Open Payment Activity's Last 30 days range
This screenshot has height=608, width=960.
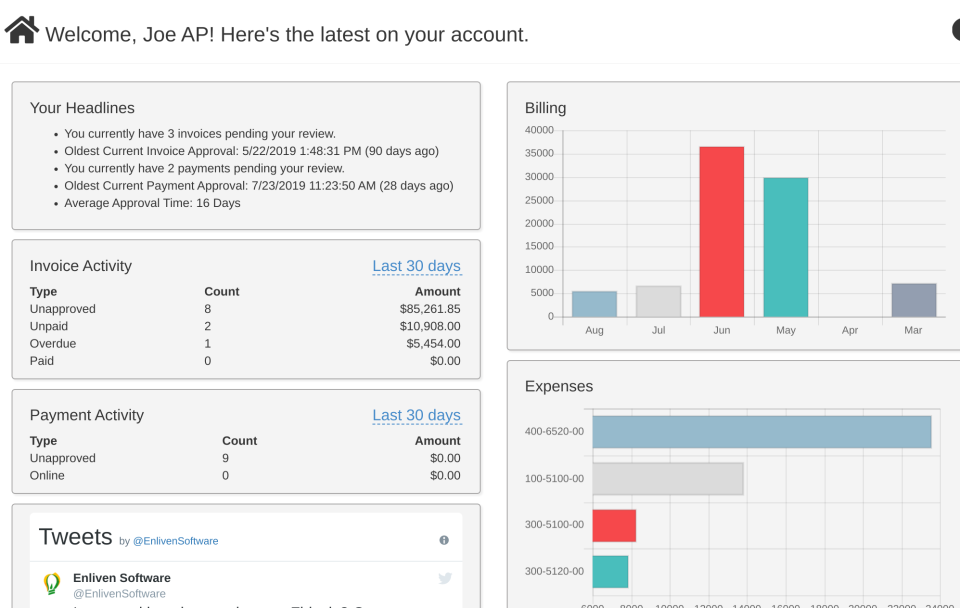coord(416,415)
